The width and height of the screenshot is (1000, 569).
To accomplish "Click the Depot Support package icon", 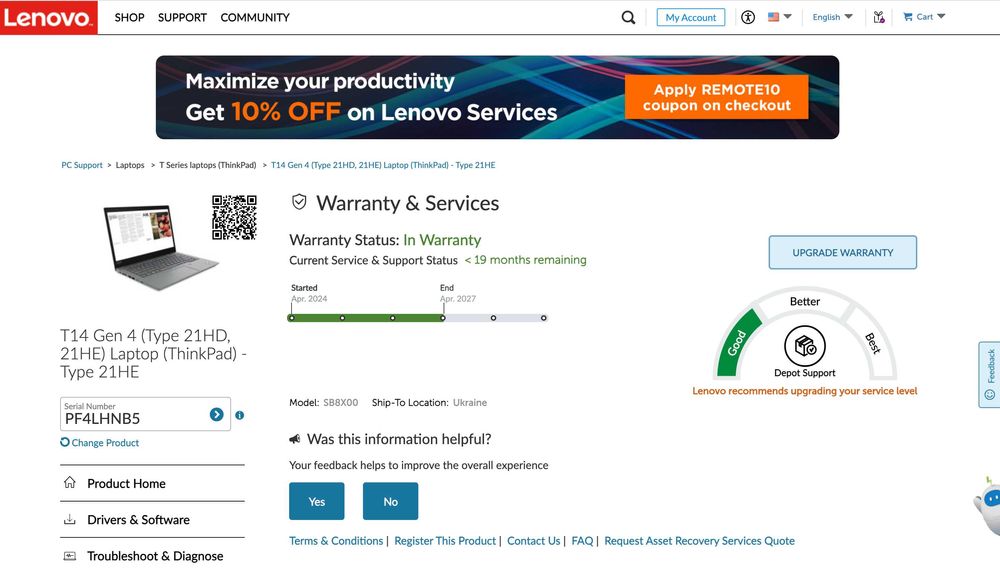I will coord(804,346).
